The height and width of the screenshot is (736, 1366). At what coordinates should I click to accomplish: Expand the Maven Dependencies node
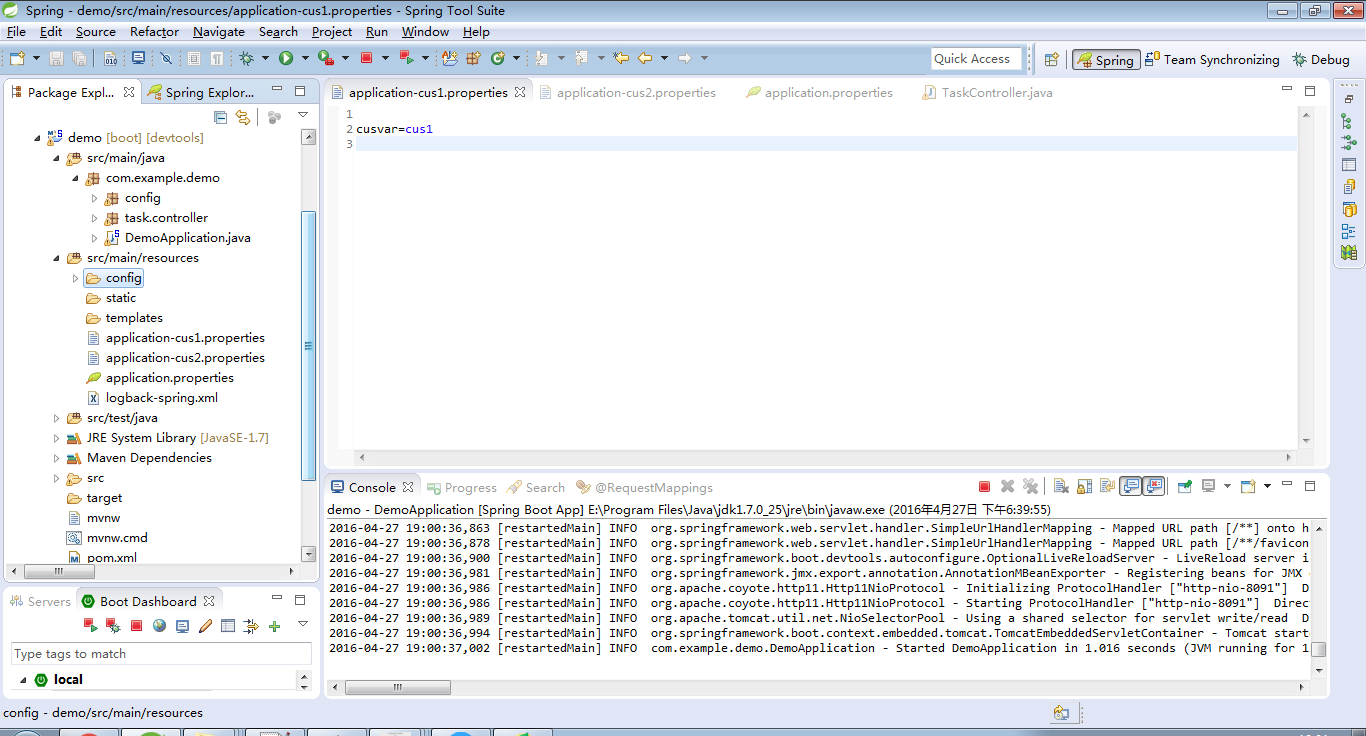click(57, 458)
